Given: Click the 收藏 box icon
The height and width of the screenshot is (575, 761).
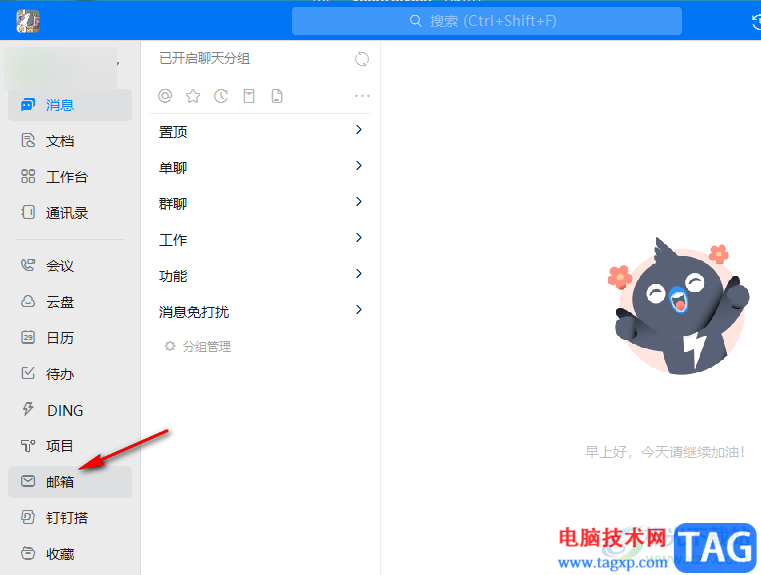Looking at the screenshot, I should click(28, 553).
